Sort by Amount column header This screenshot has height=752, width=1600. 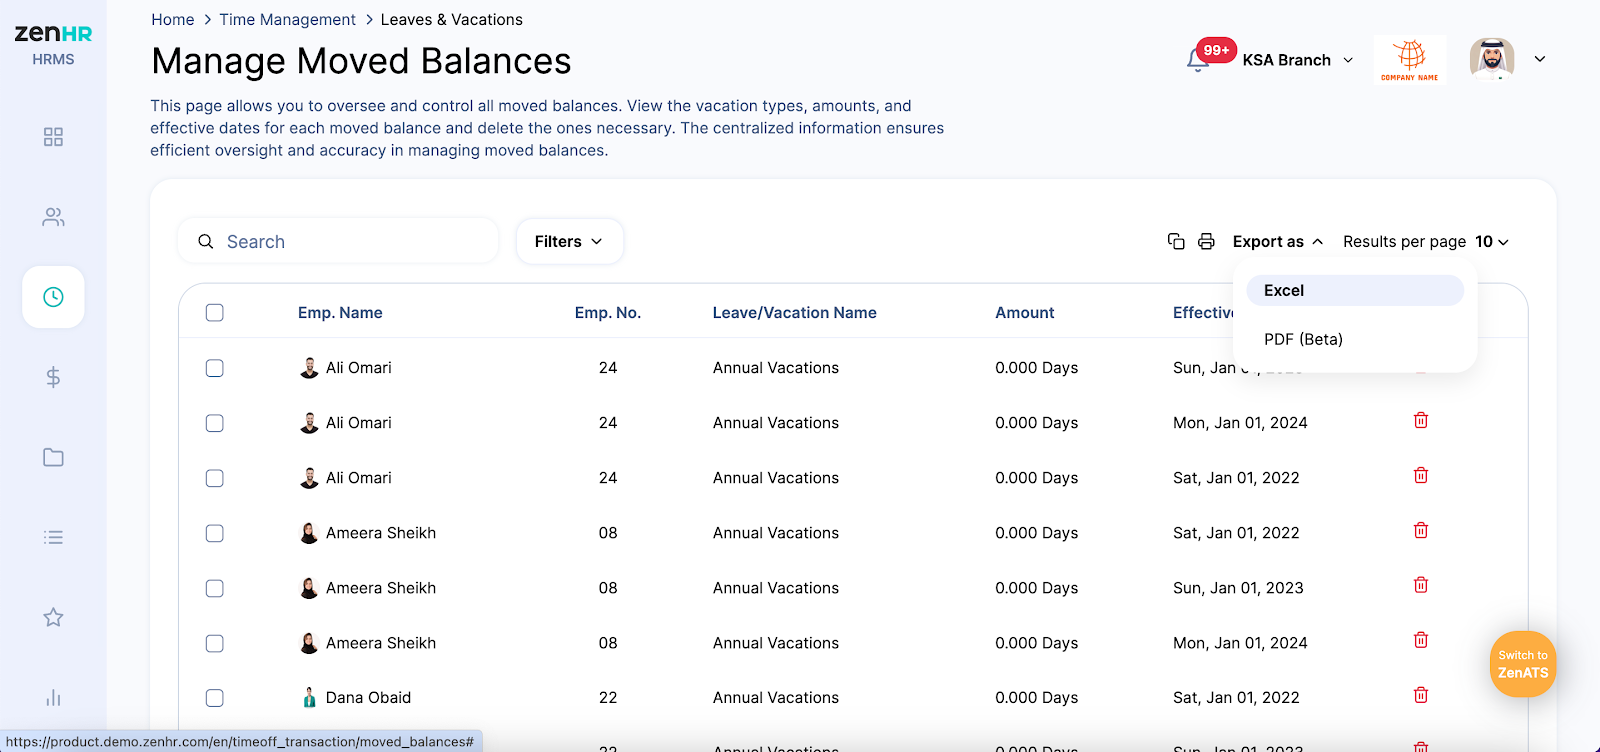click(1025, 313)
